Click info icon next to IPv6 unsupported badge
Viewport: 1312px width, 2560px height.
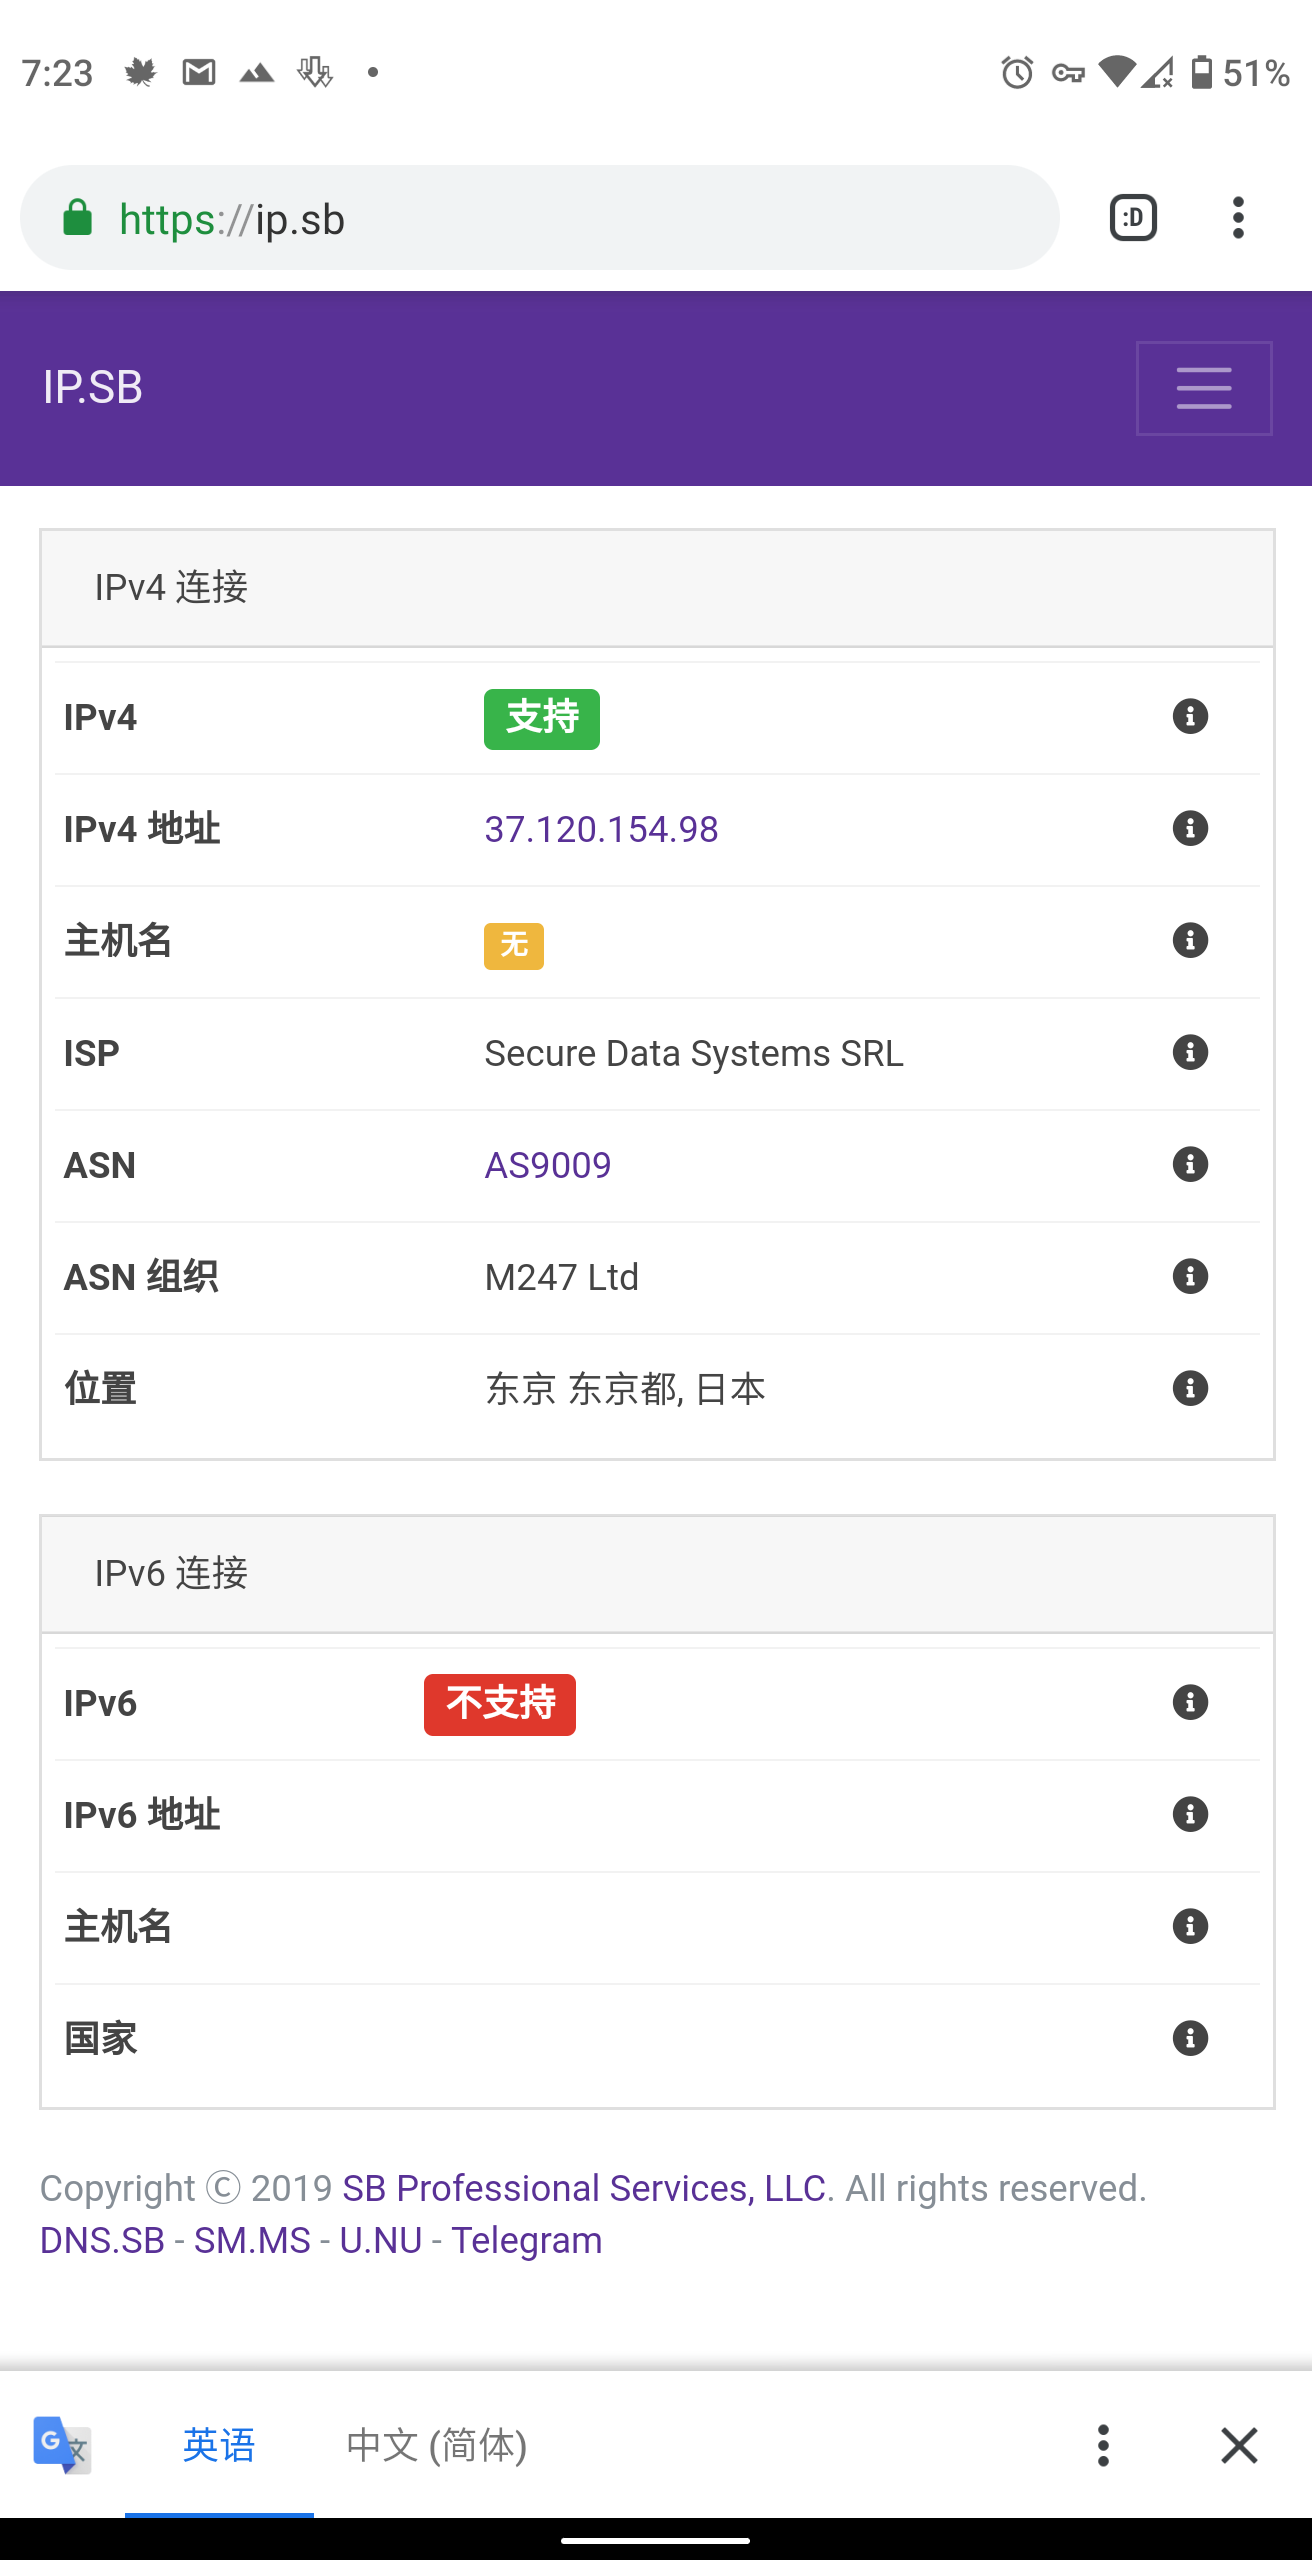[1190, 1703]
